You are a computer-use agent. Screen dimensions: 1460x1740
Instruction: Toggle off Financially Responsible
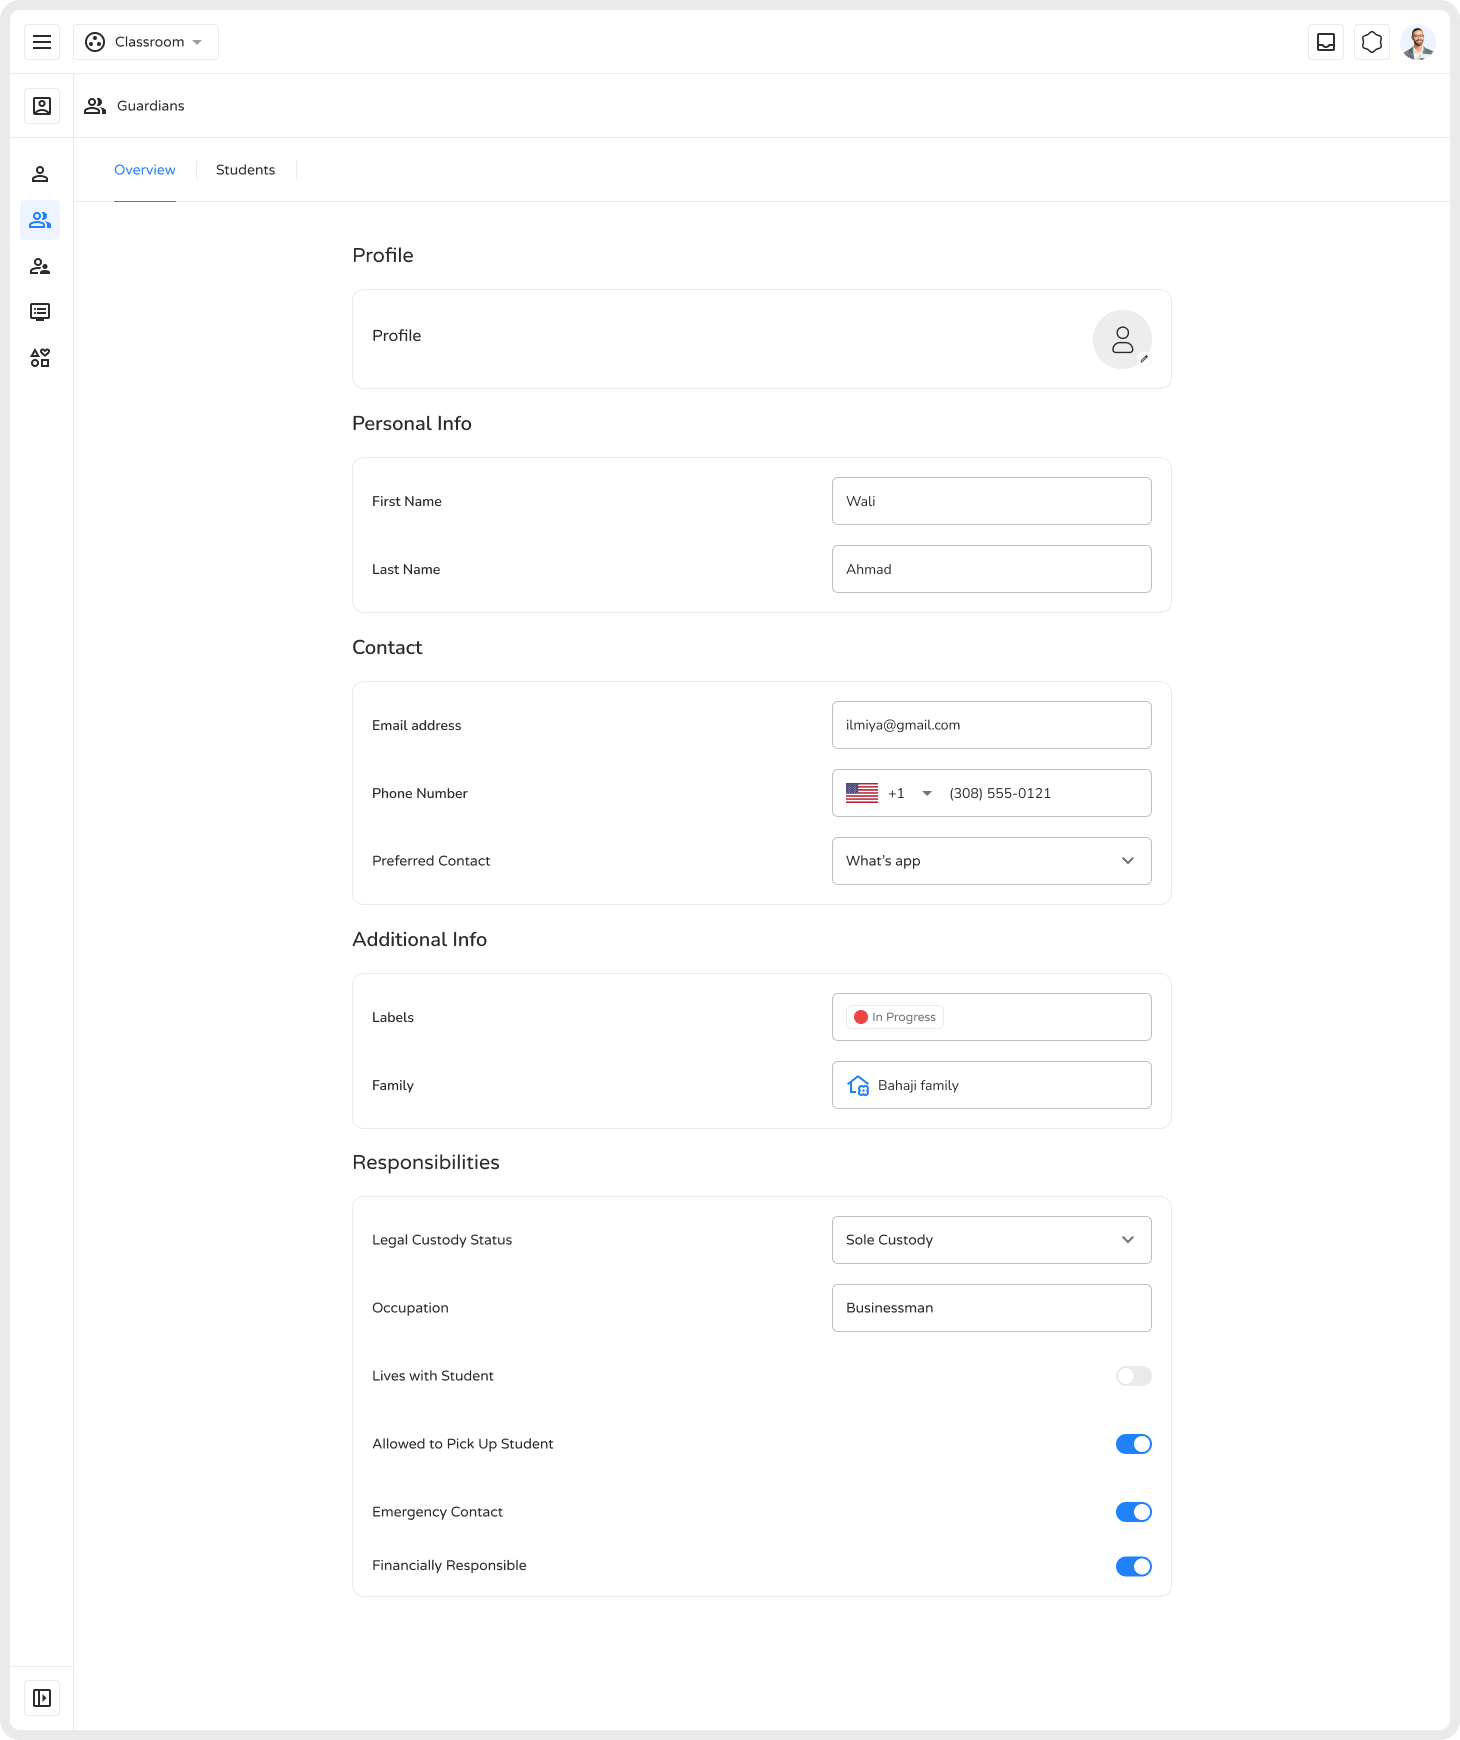coord(1133,1566)
